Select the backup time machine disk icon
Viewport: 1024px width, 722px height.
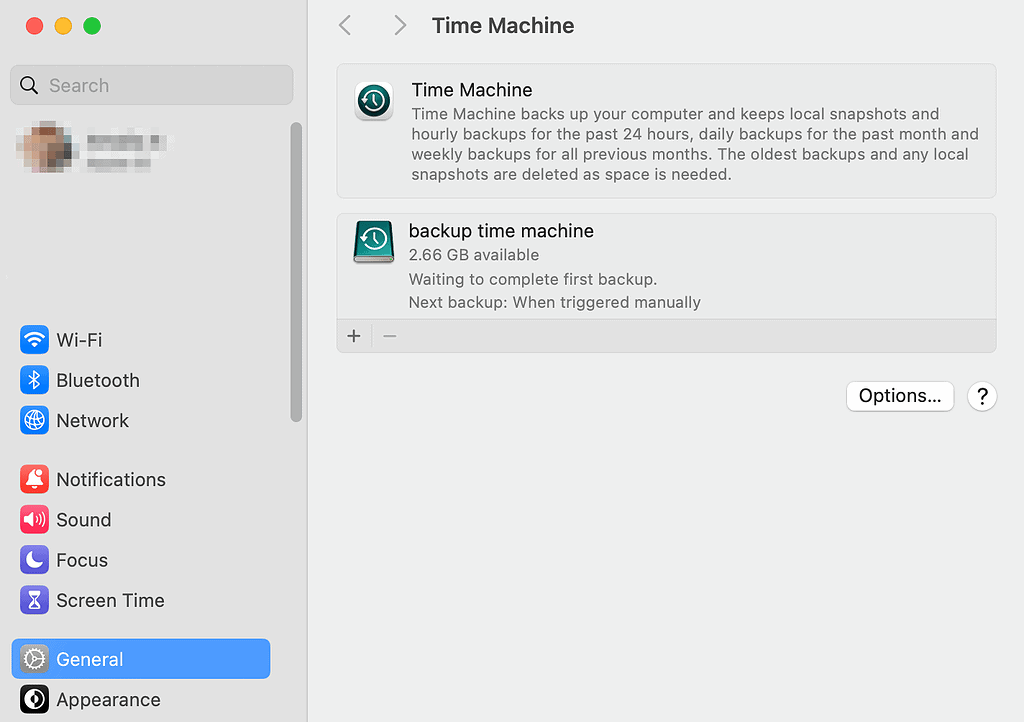pos(374,242)
